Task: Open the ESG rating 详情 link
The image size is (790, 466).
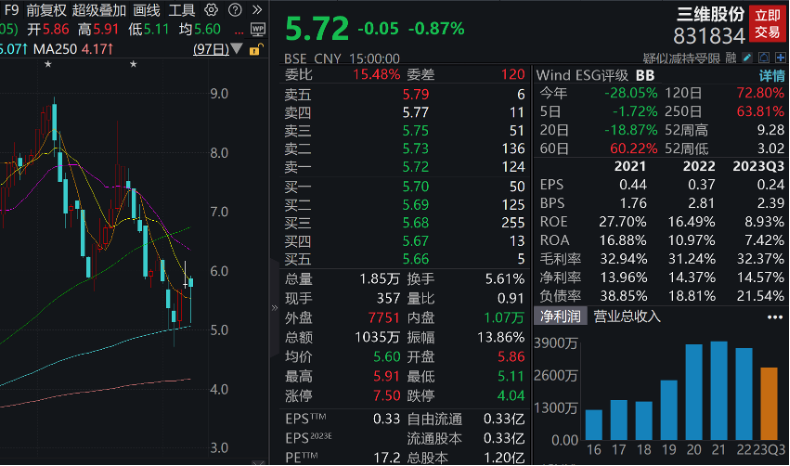Action: click(x=771, y=75)
